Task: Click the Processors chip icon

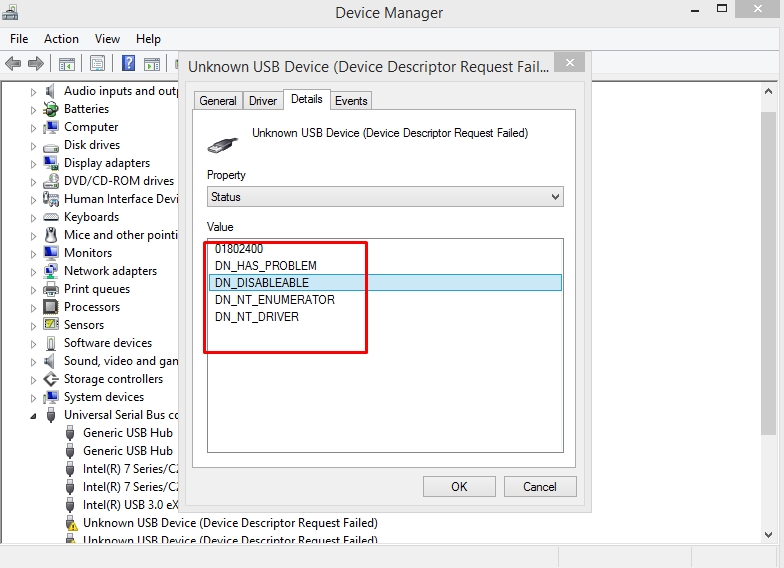Action: [51, 307]
